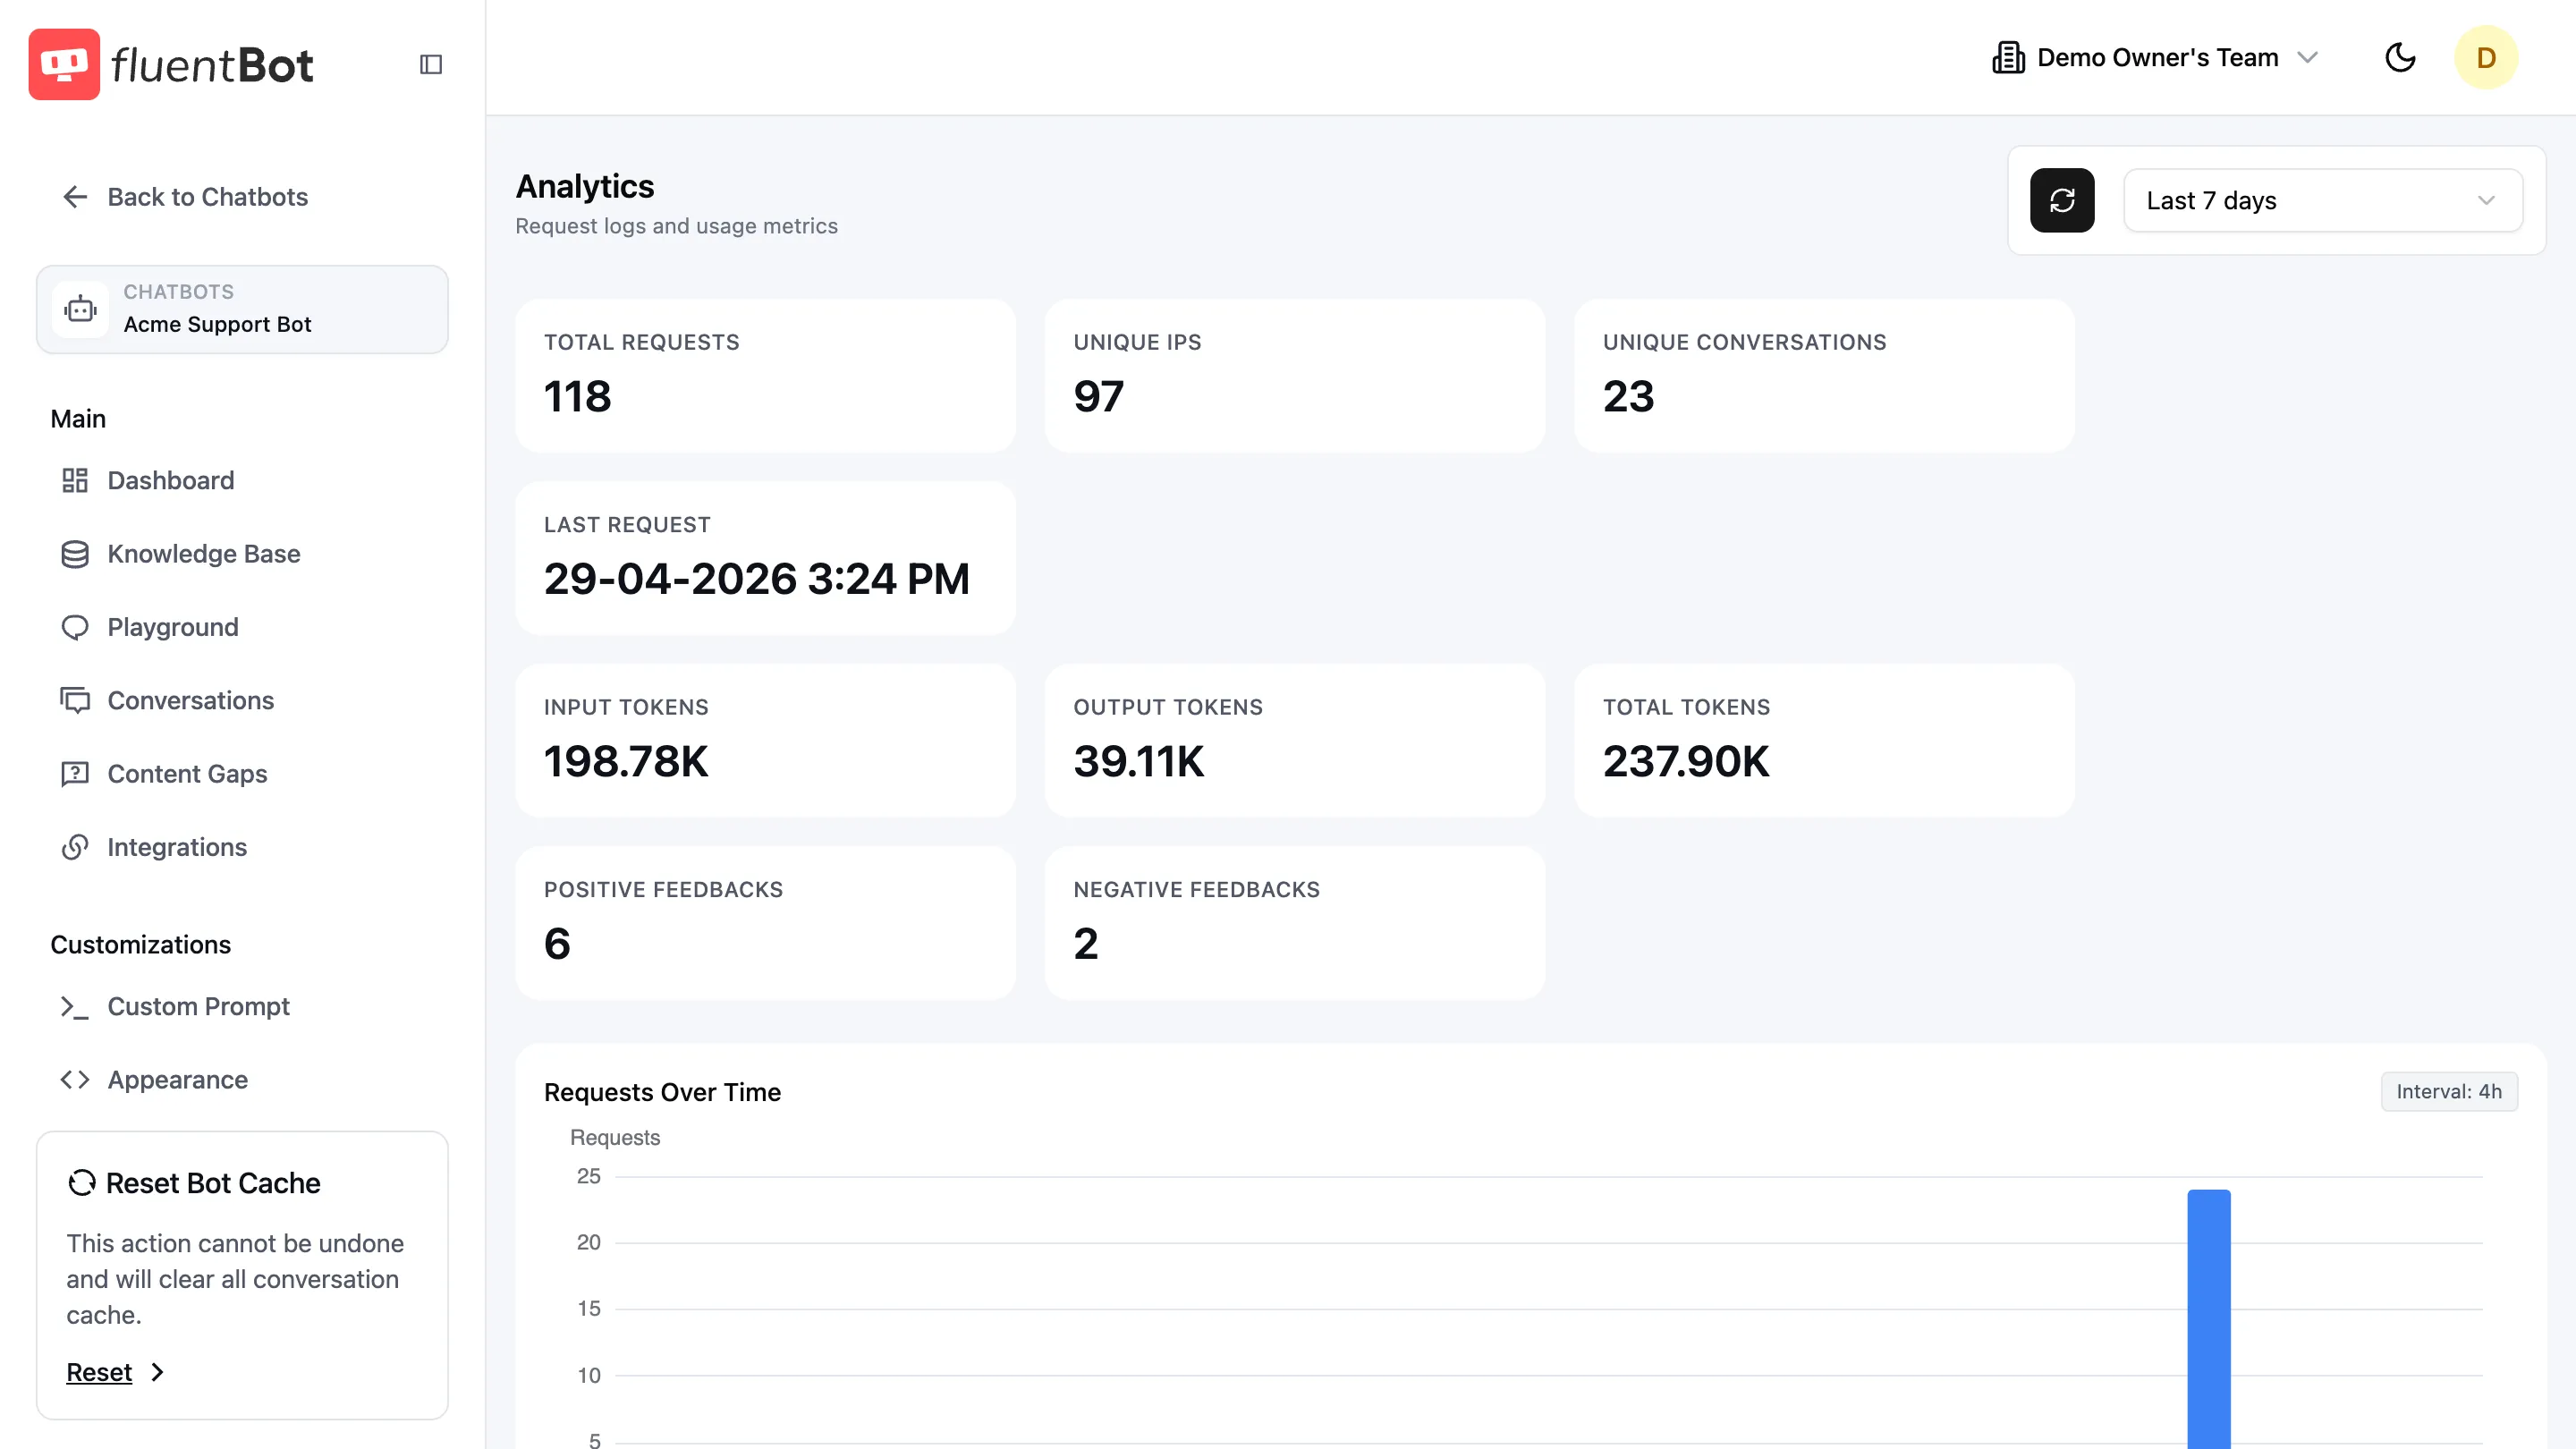The image size is (2576, 1449).
Task: Open the Acme Support Bot chatbot selector
Action: [x=242, y=309]
